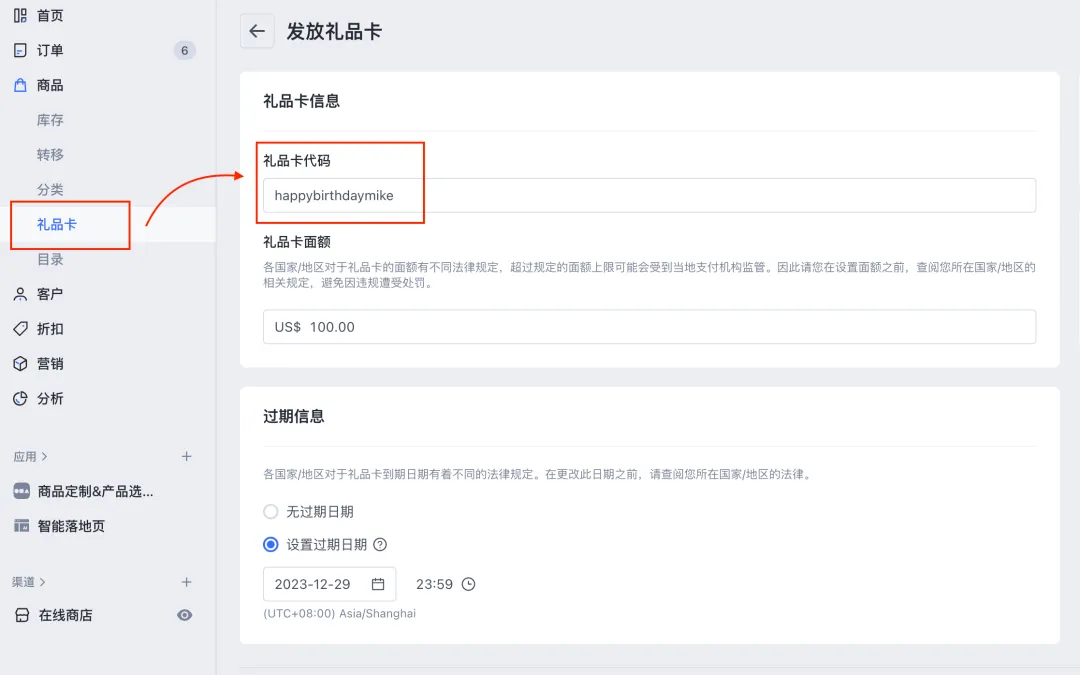Screen dimensions: 1080x675
Task: Click the 订单 orders icon
Action: pyautogui.click(x=21, y=50)
